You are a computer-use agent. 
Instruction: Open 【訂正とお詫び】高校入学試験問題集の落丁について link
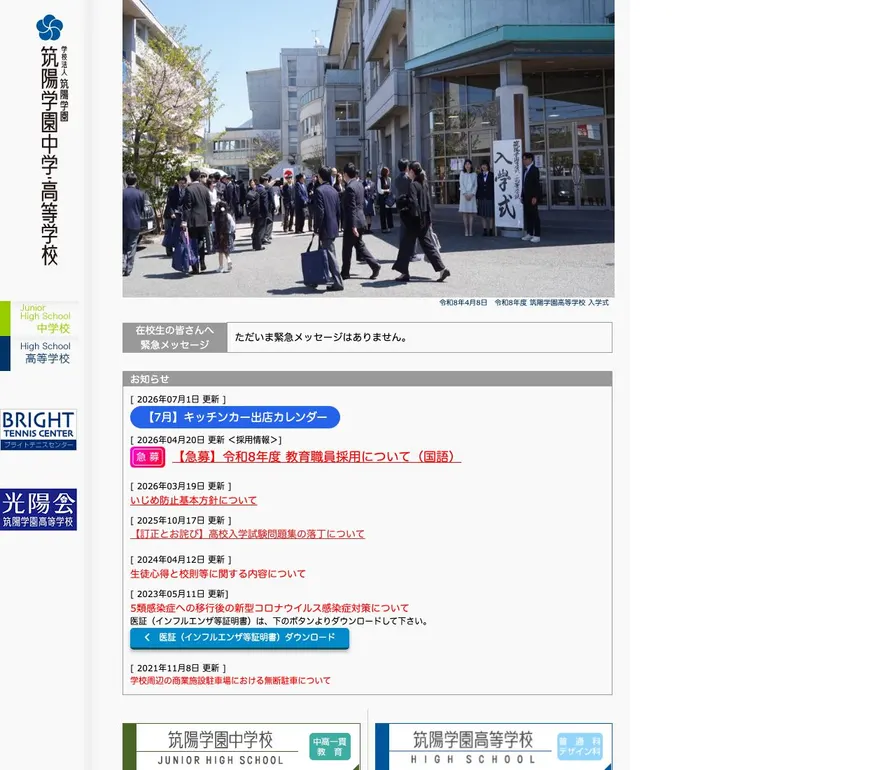247,534
